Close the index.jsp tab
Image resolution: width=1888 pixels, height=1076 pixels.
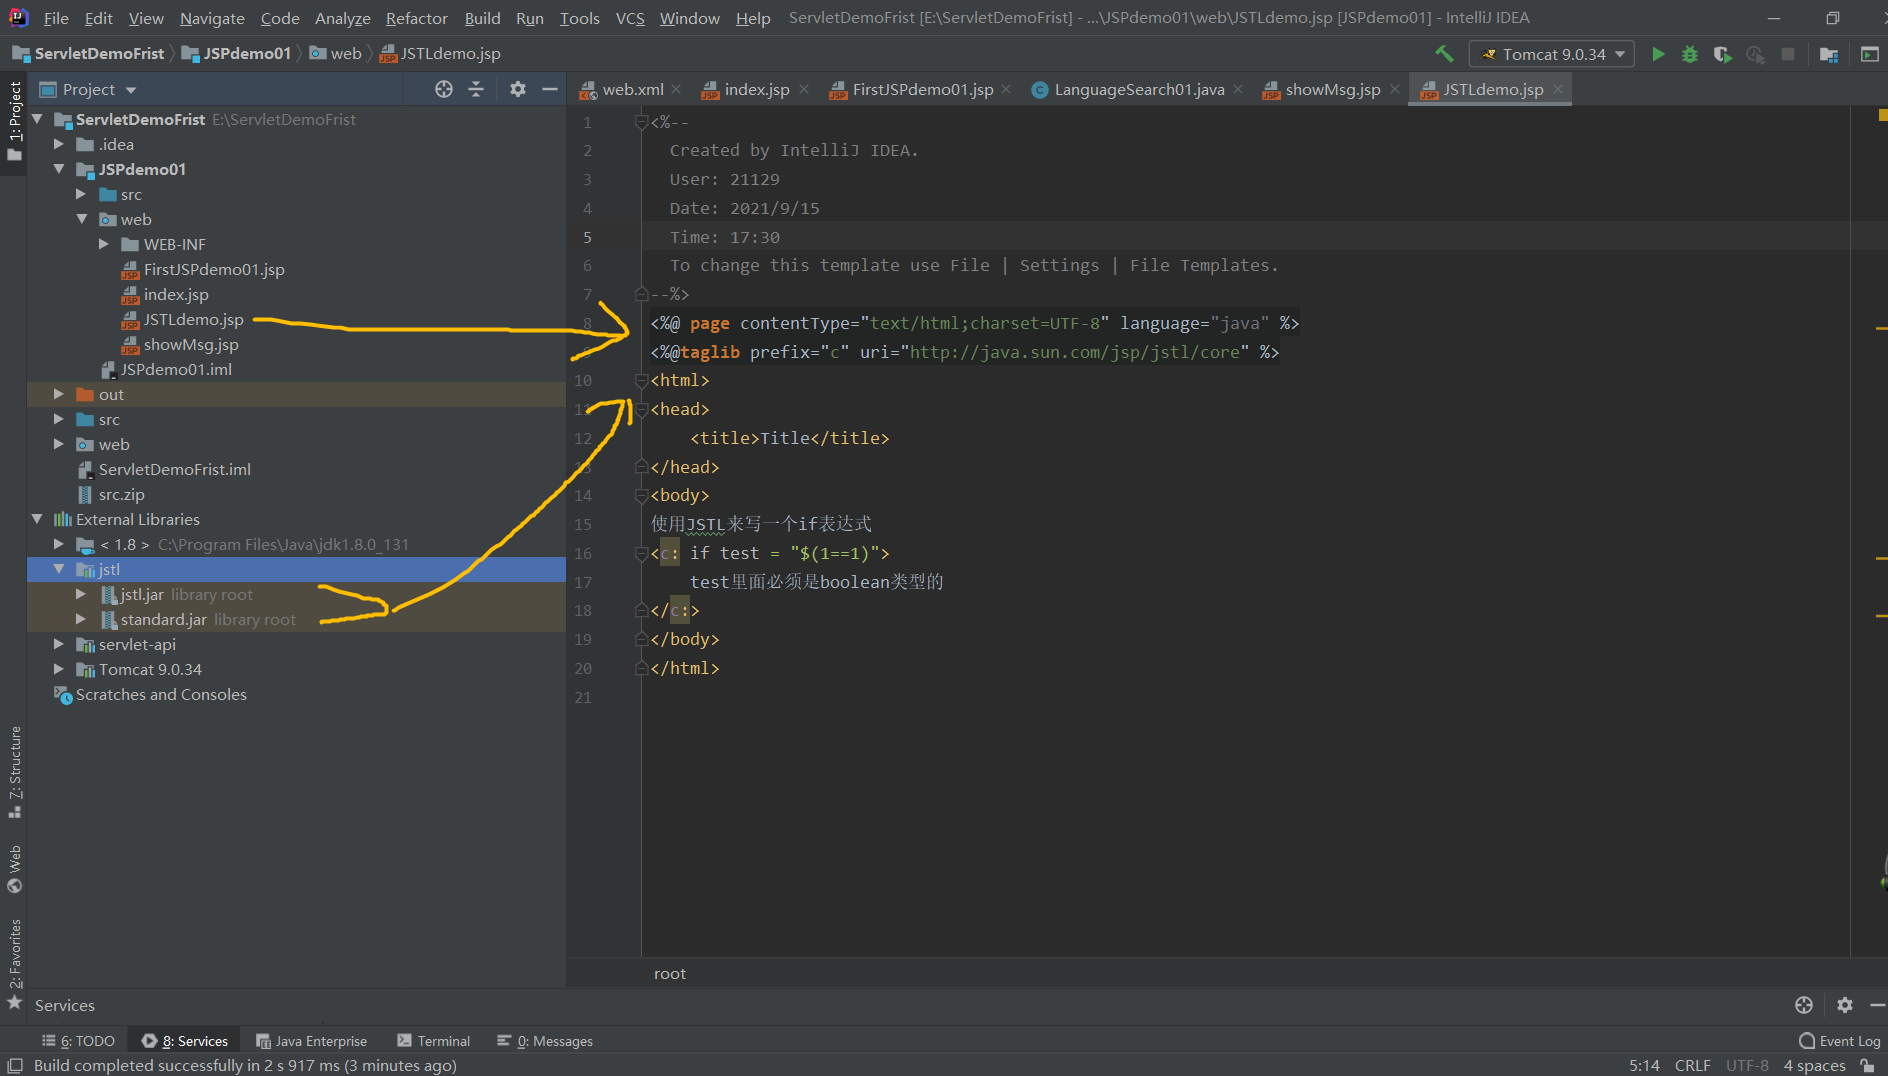804,89
